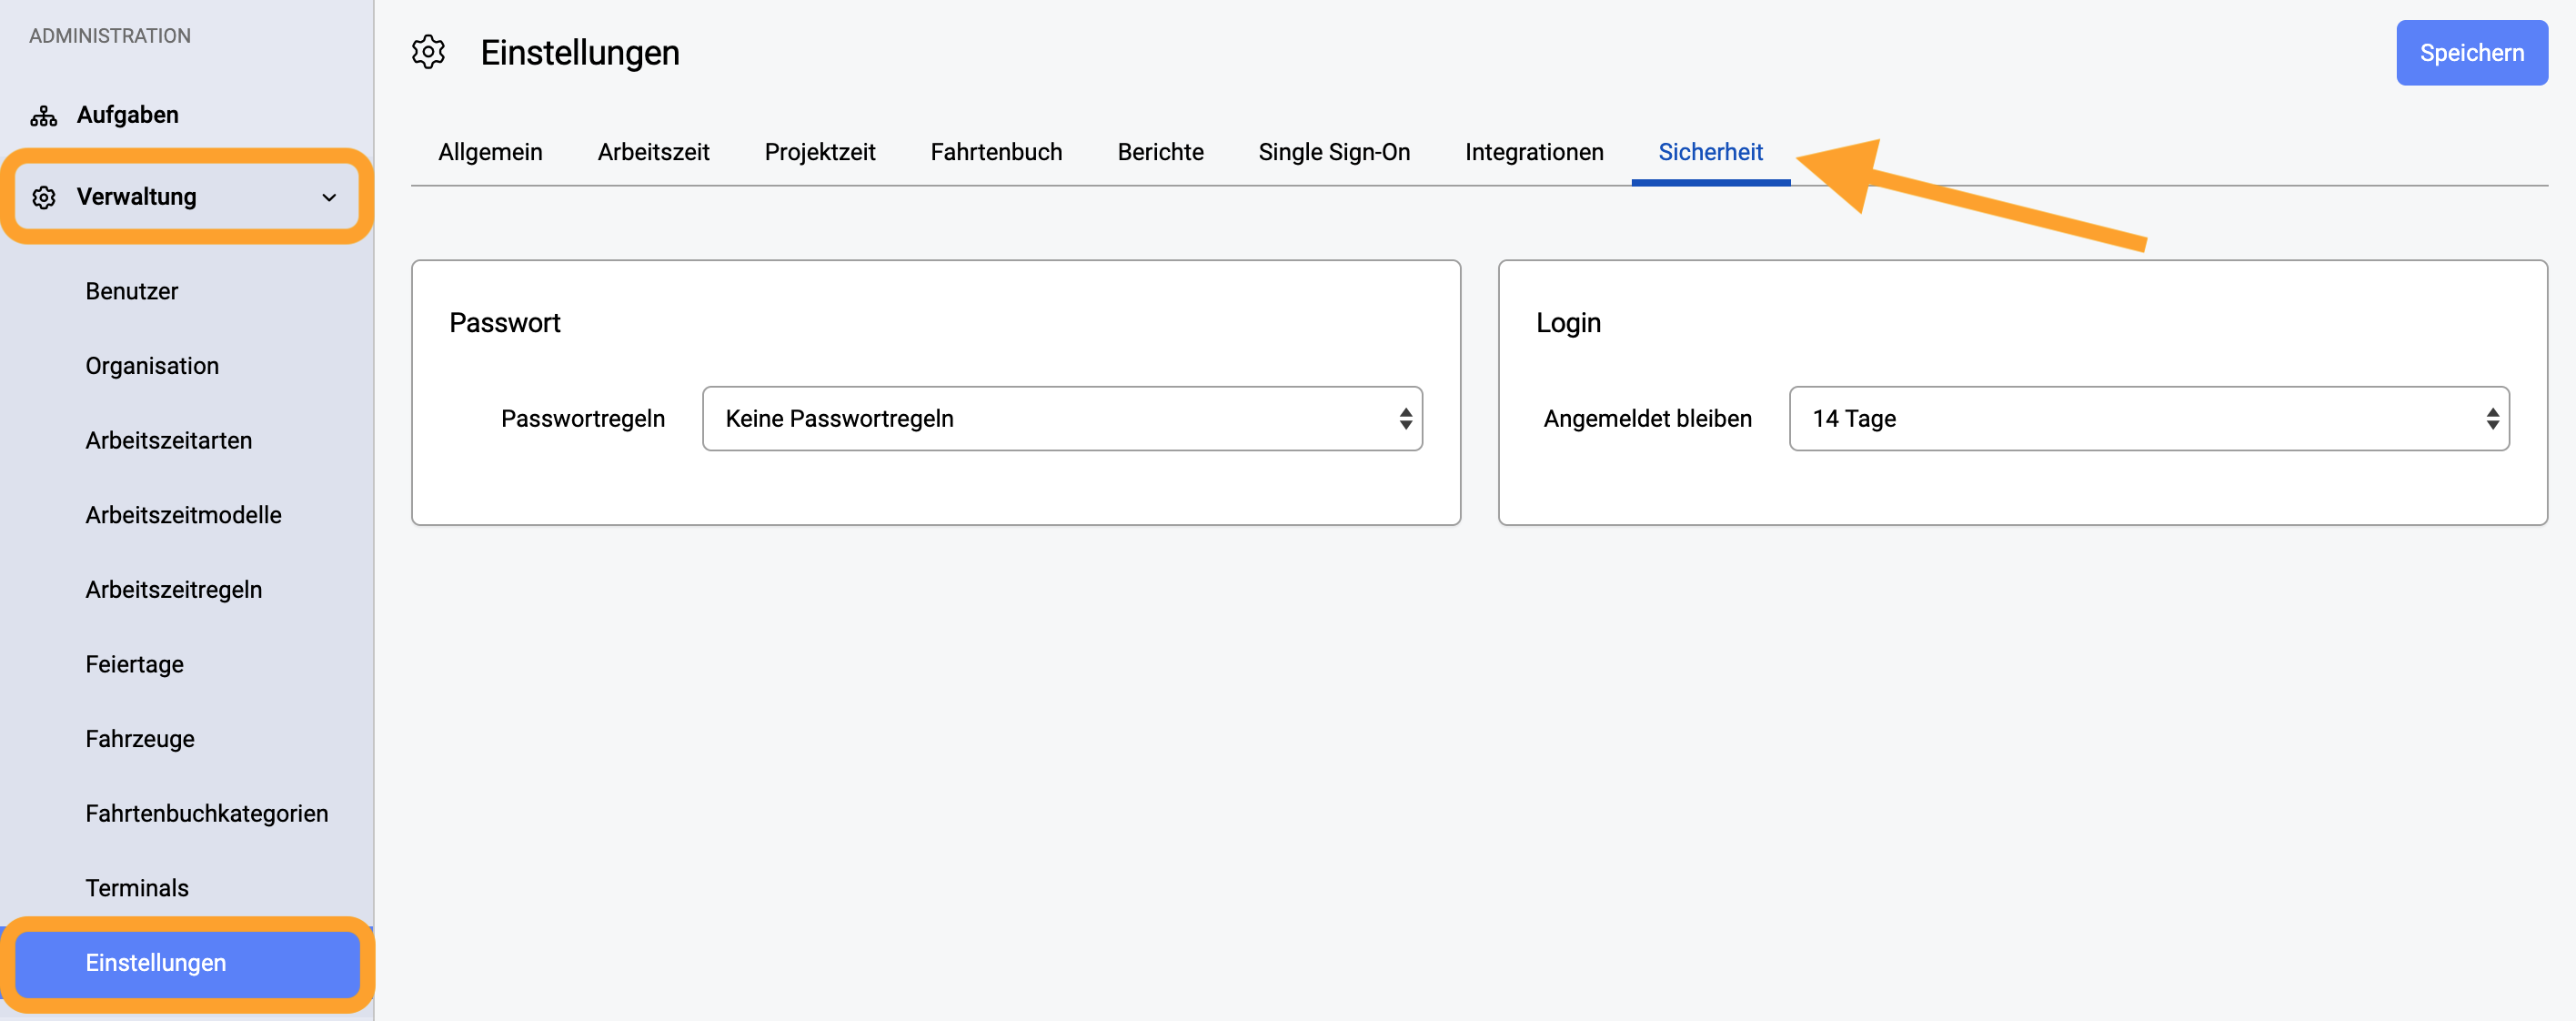Go to the Integrationen tab
Viewport: 2576px width, 1021px height.
click(x=1534, y=152)
